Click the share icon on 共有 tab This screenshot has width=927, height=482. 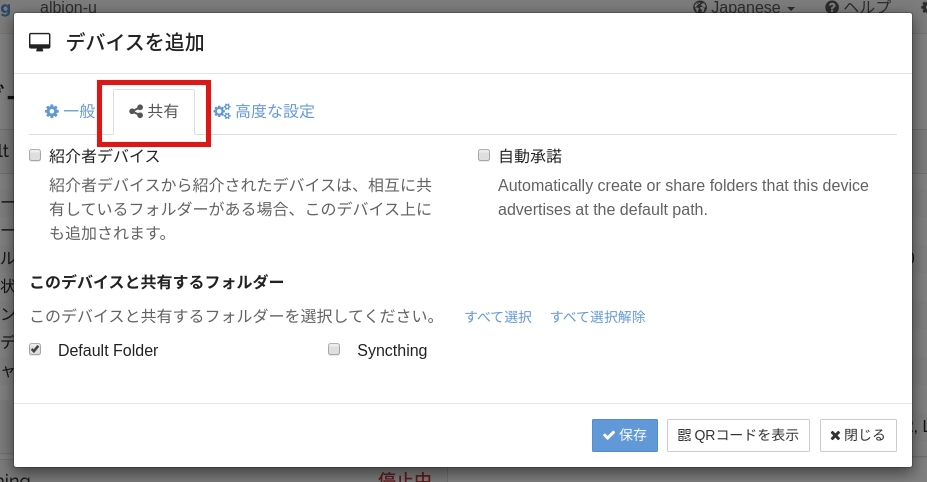(x=136, y=111)
